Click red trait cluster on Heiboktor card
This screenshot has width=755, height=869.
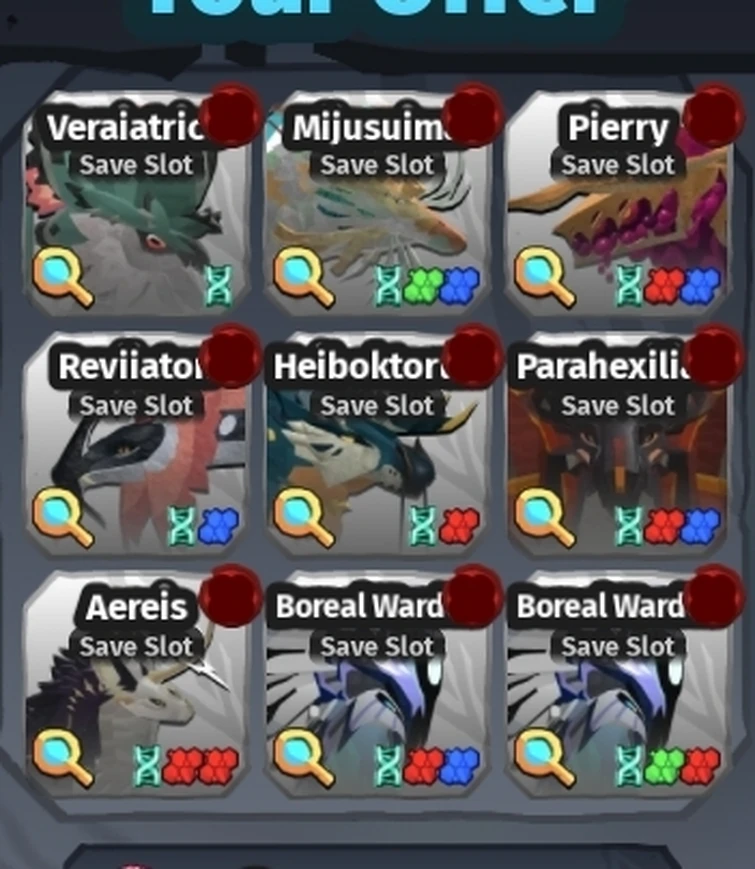(x=460, y=526)
